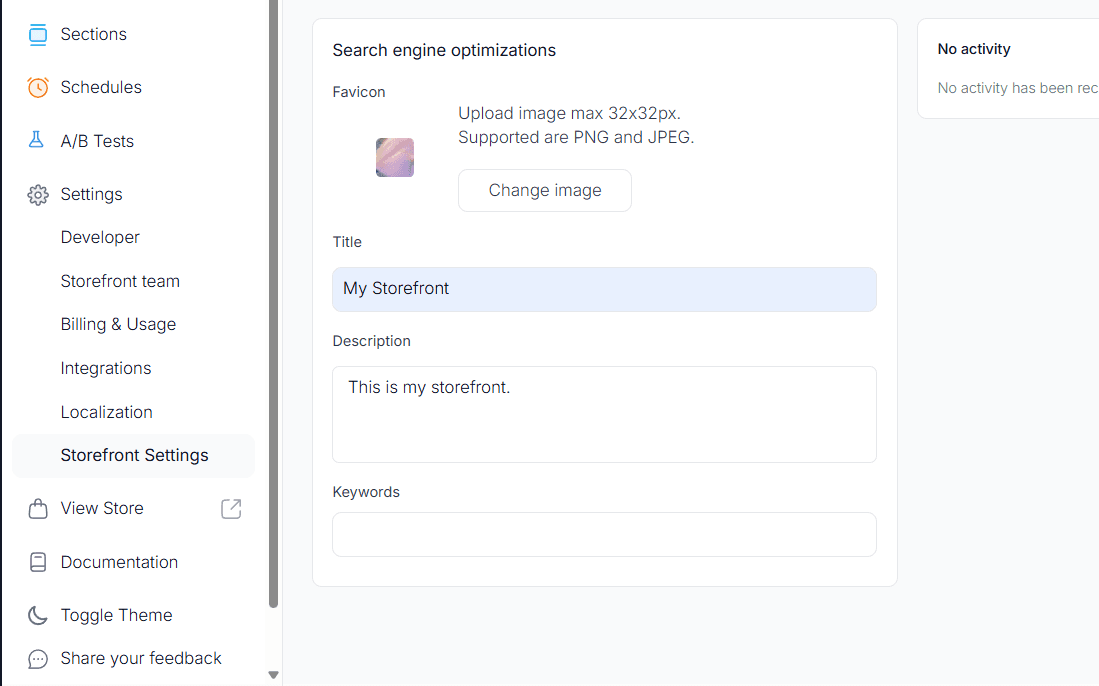Open the Sections panel icon
Screen dimensions: 1099x686
(x=38, y=33)
